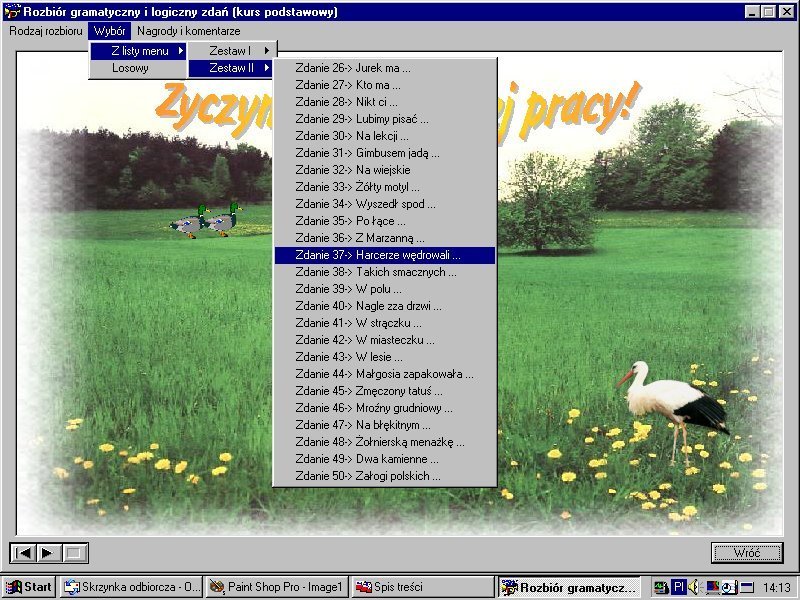This screenshot has width=800, height=600.
Task: Choose the Losowy menu option
Action: pos(130,68)
